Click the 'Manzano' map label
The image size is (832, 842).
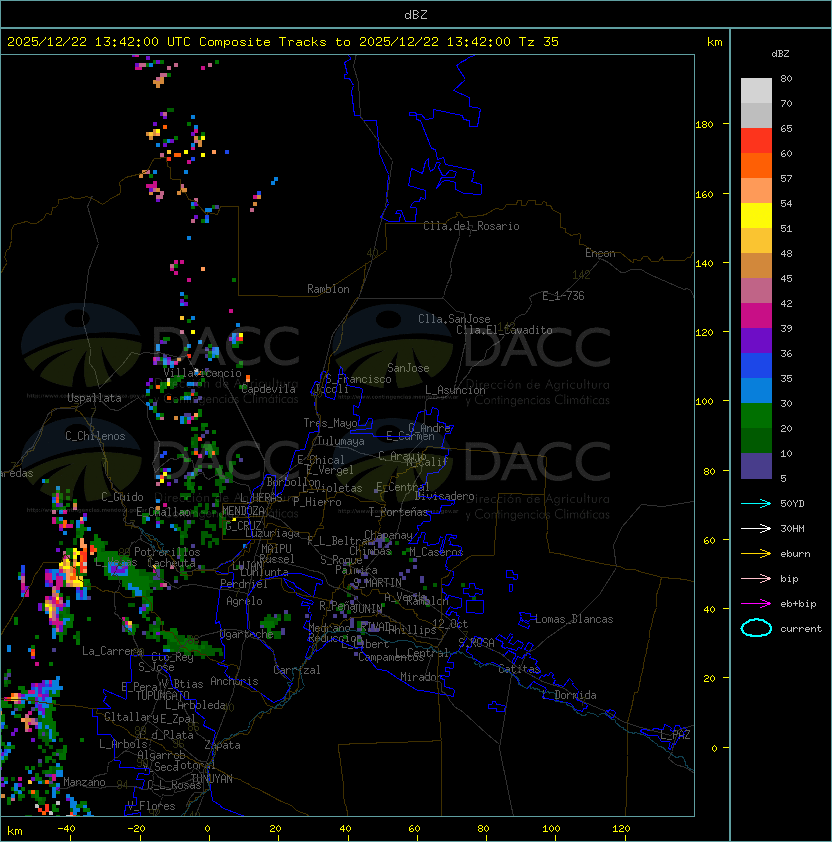click(84, 782)
